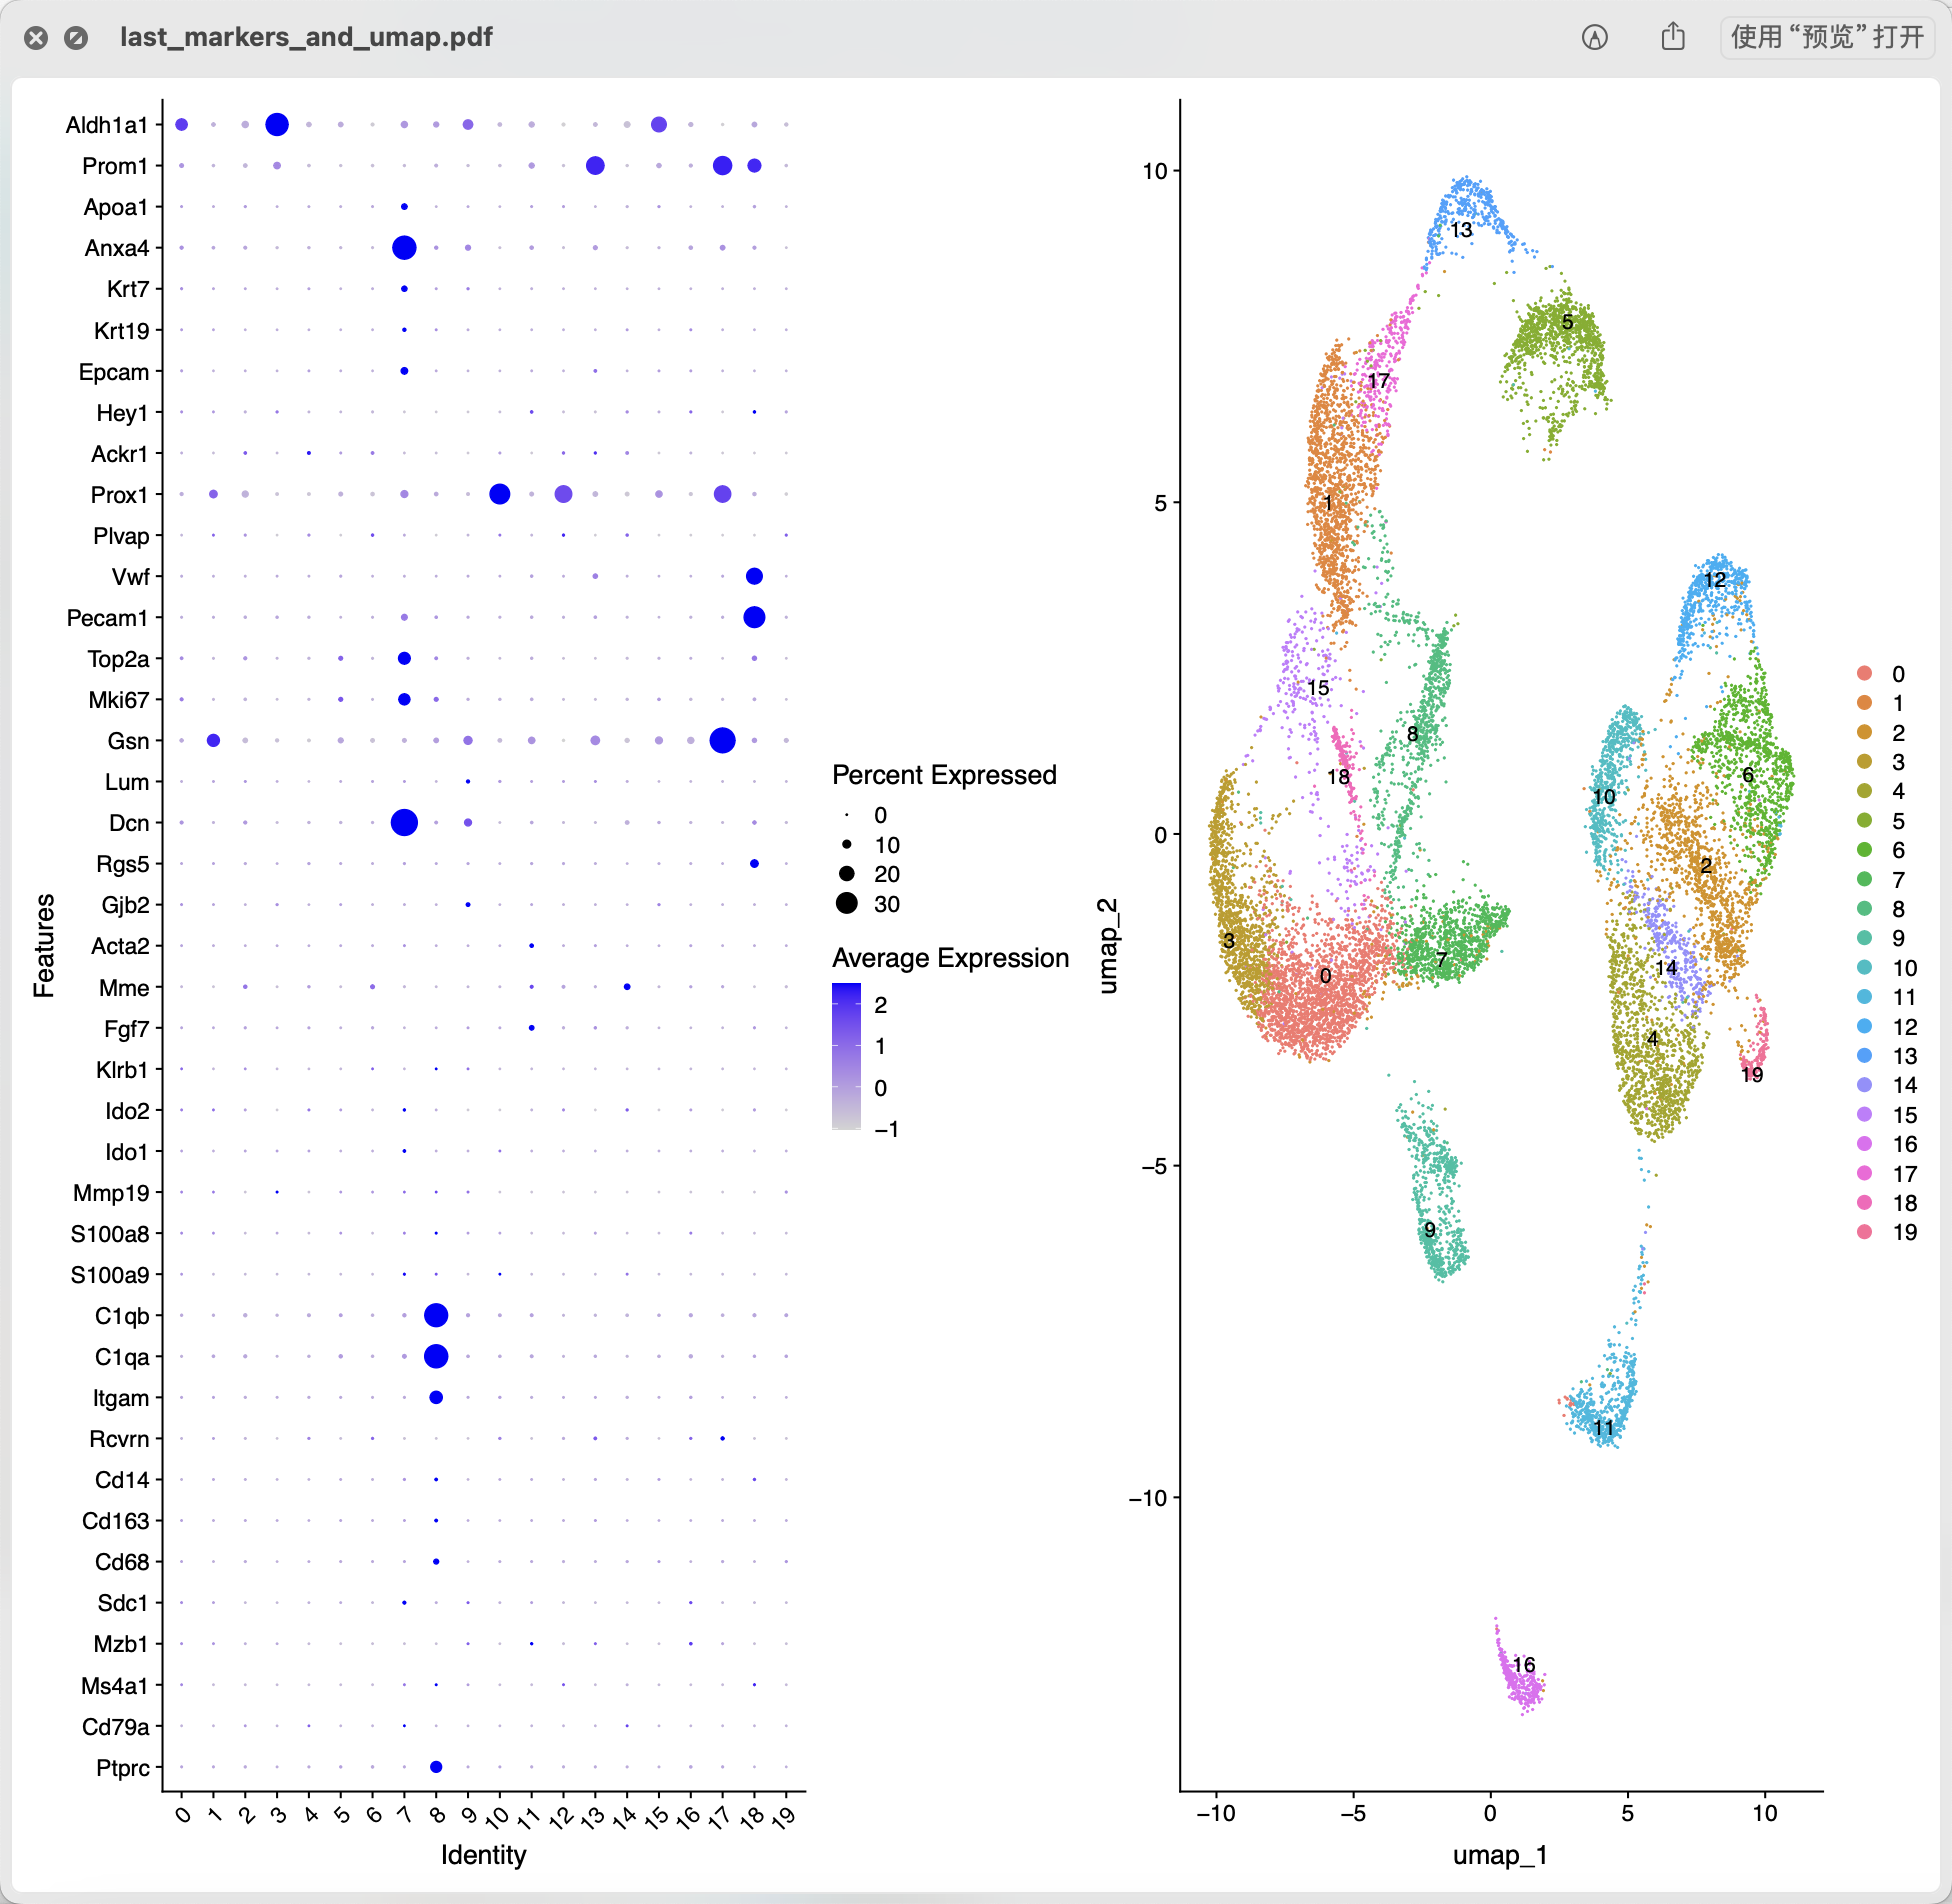Image resolution: width=1952 pixels, height=1904 pixels.
Task: Click the C1qb feature label
Action: 122,1316
